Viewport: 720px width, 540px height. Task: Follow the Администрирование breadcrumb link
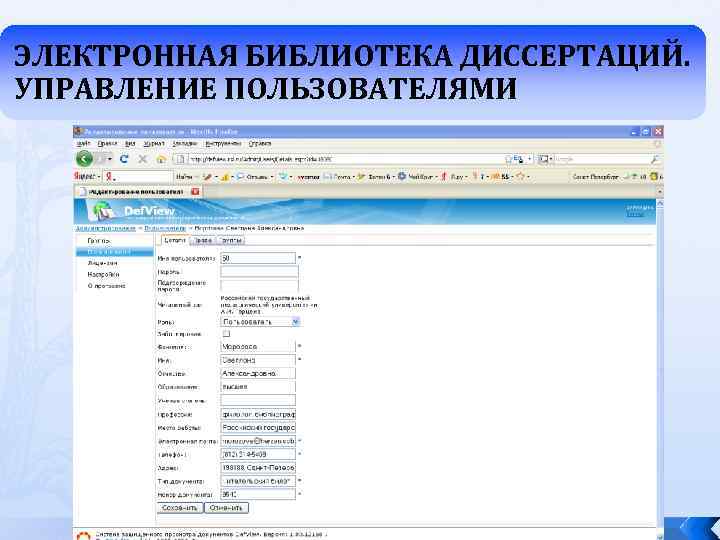coord(106,228)
